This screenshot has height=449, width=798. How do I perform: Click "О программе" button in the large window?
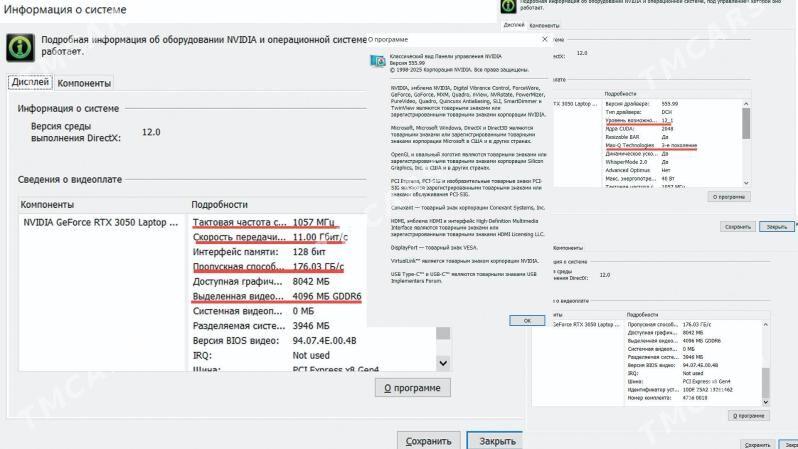coord(412,388)
